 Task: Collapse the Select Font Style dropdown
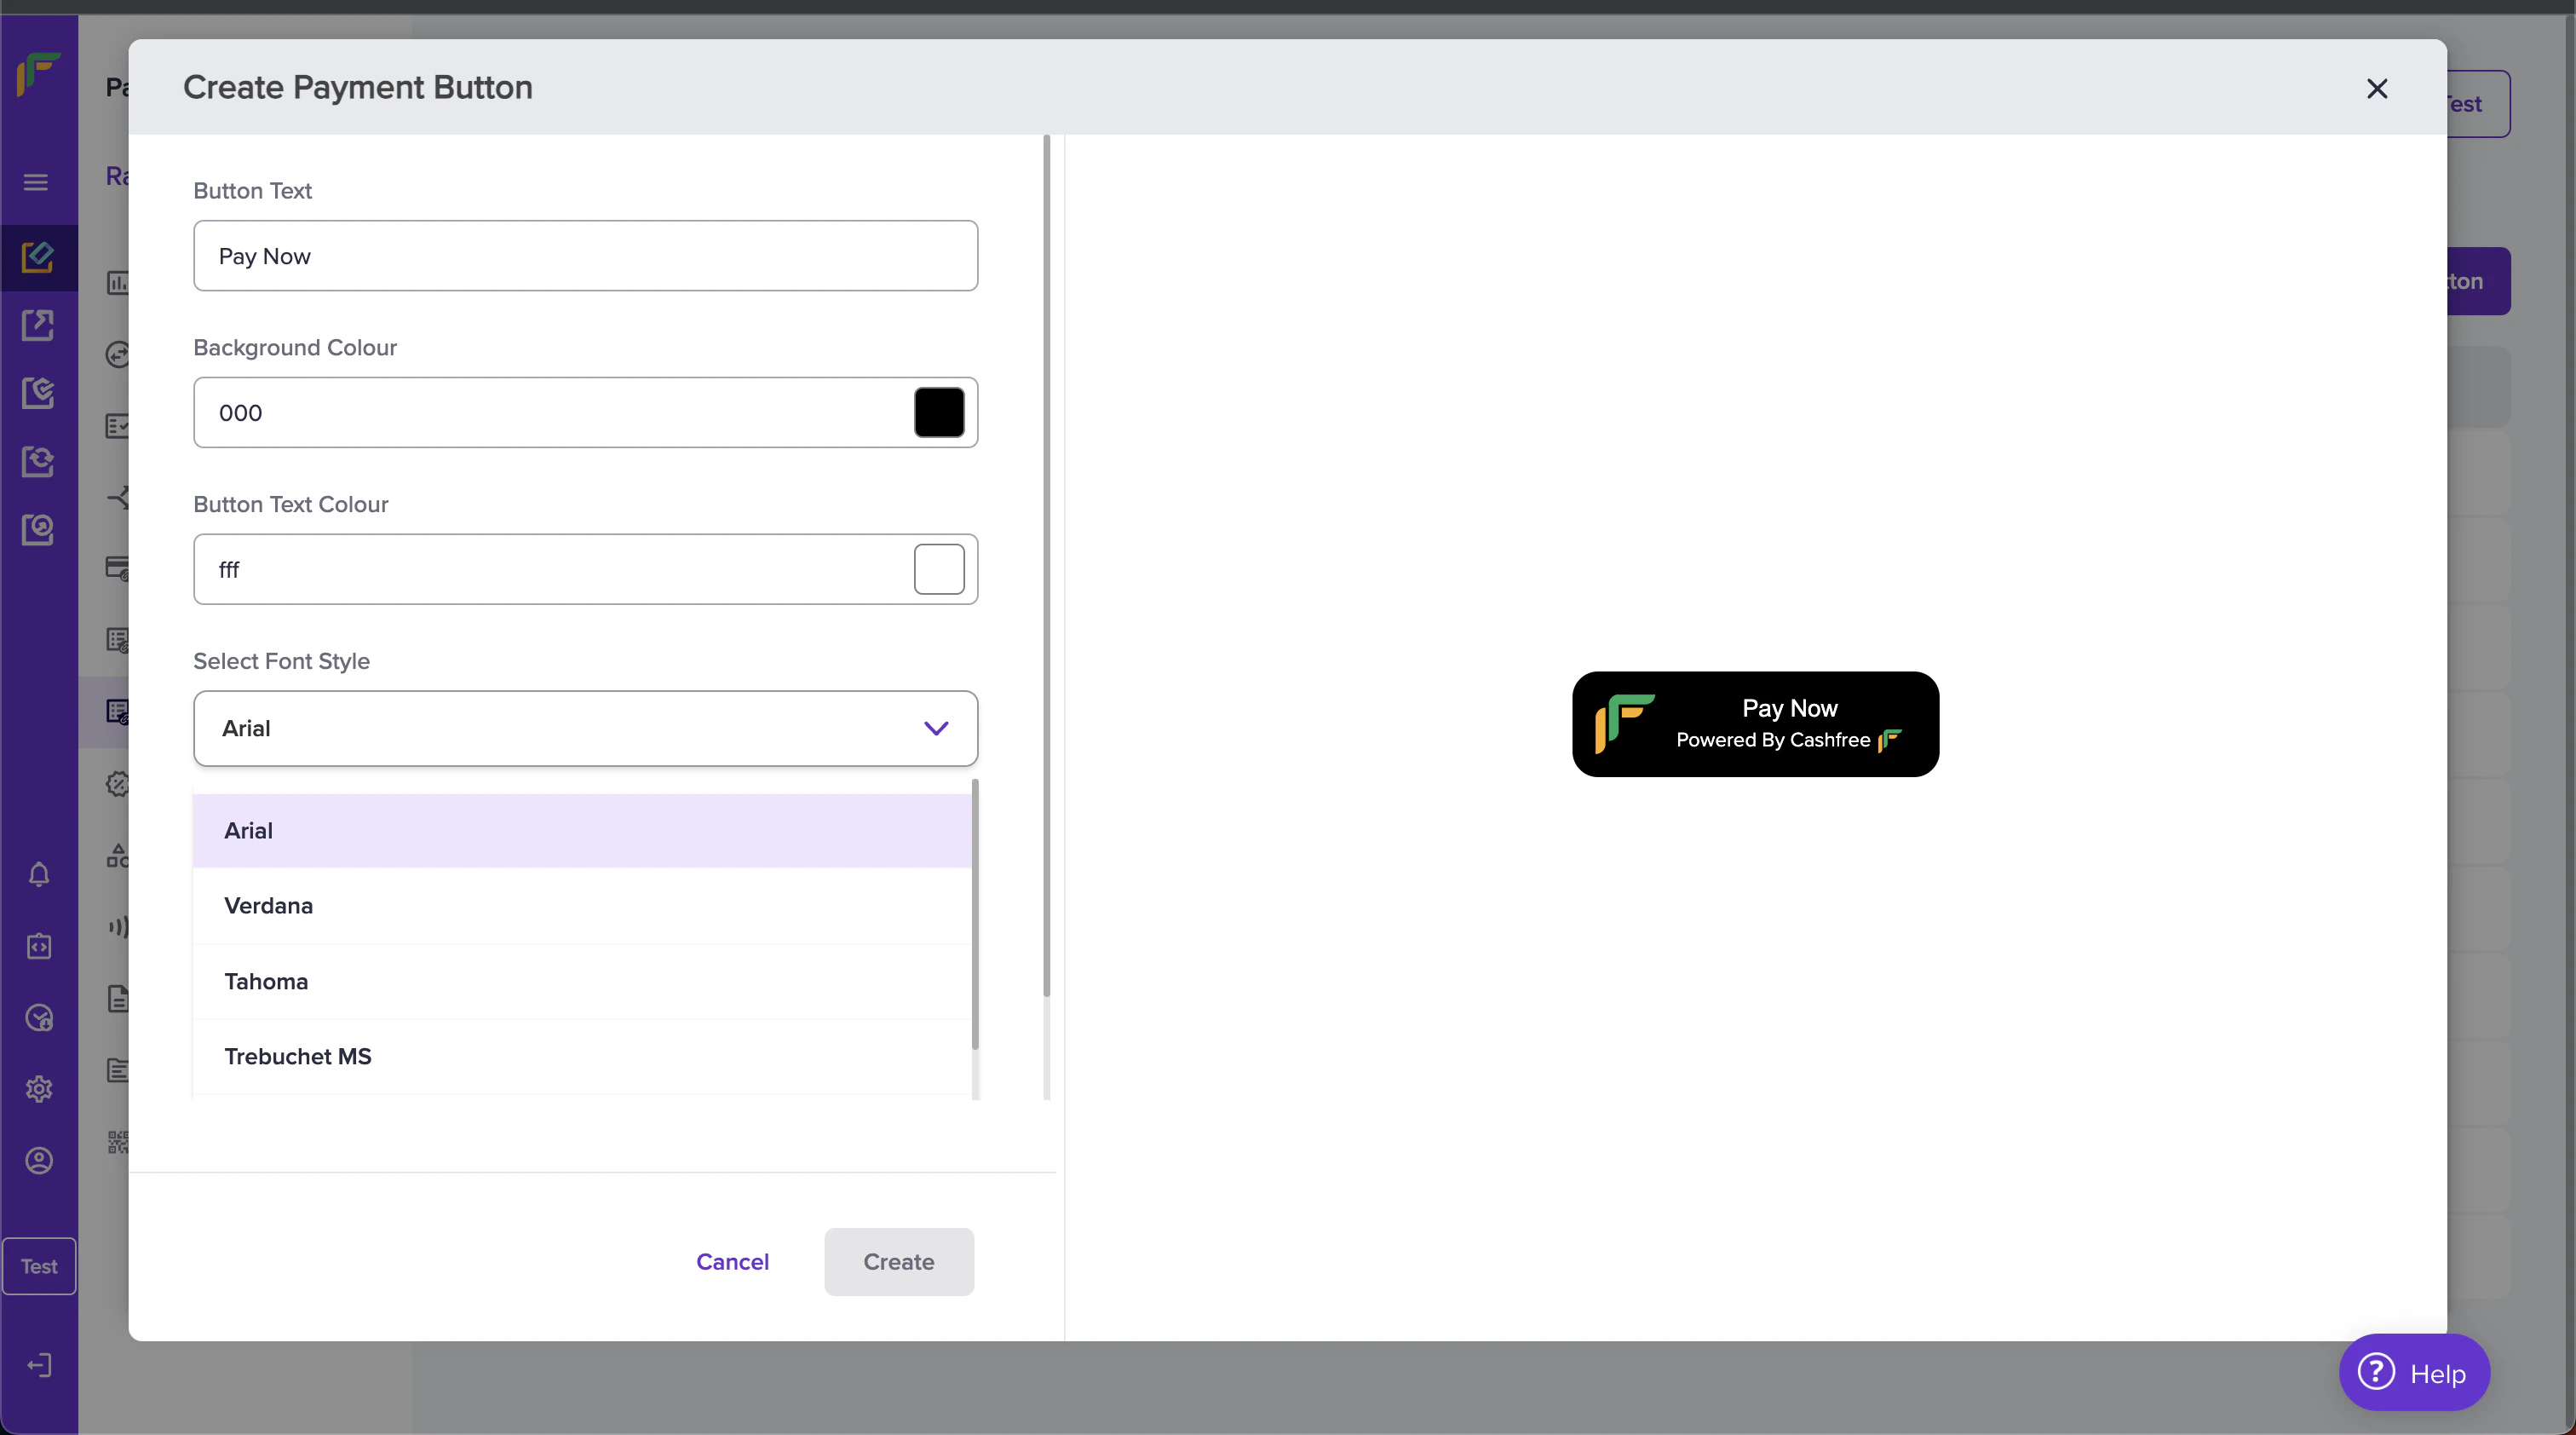pyautogui.click(x=585, y=729)
